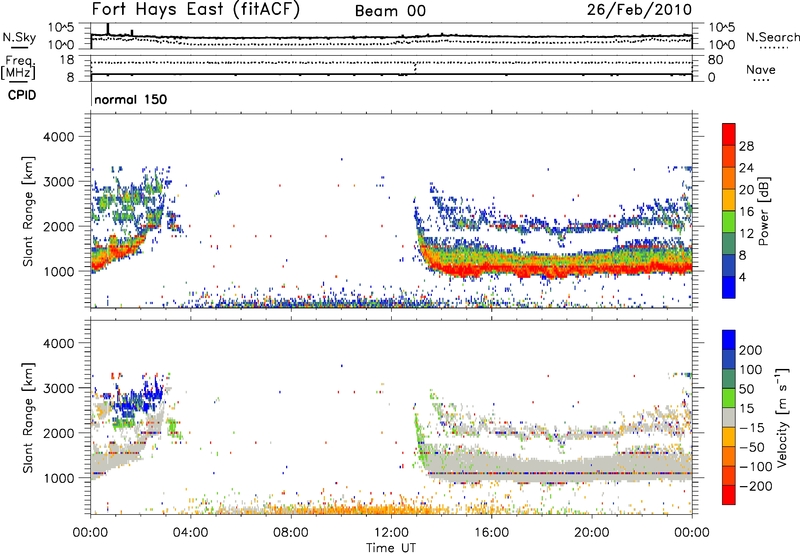Click the '04:00' time axis tick label
This screenshot has height=554, width=800.
(190, 533)
